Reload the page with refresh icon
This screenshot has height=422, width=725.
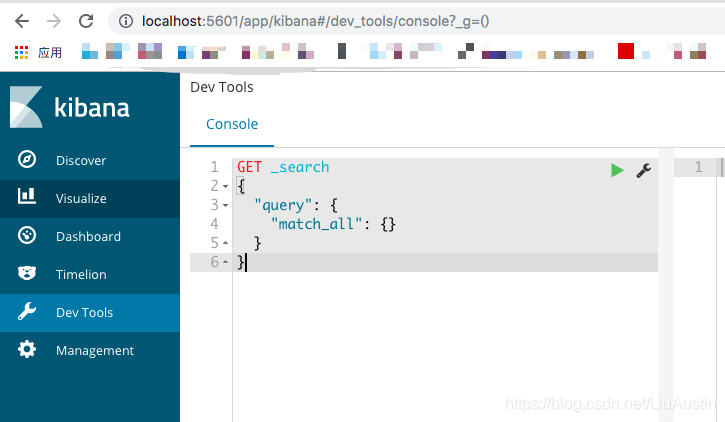pyautogui.click(x=86, y=21)
